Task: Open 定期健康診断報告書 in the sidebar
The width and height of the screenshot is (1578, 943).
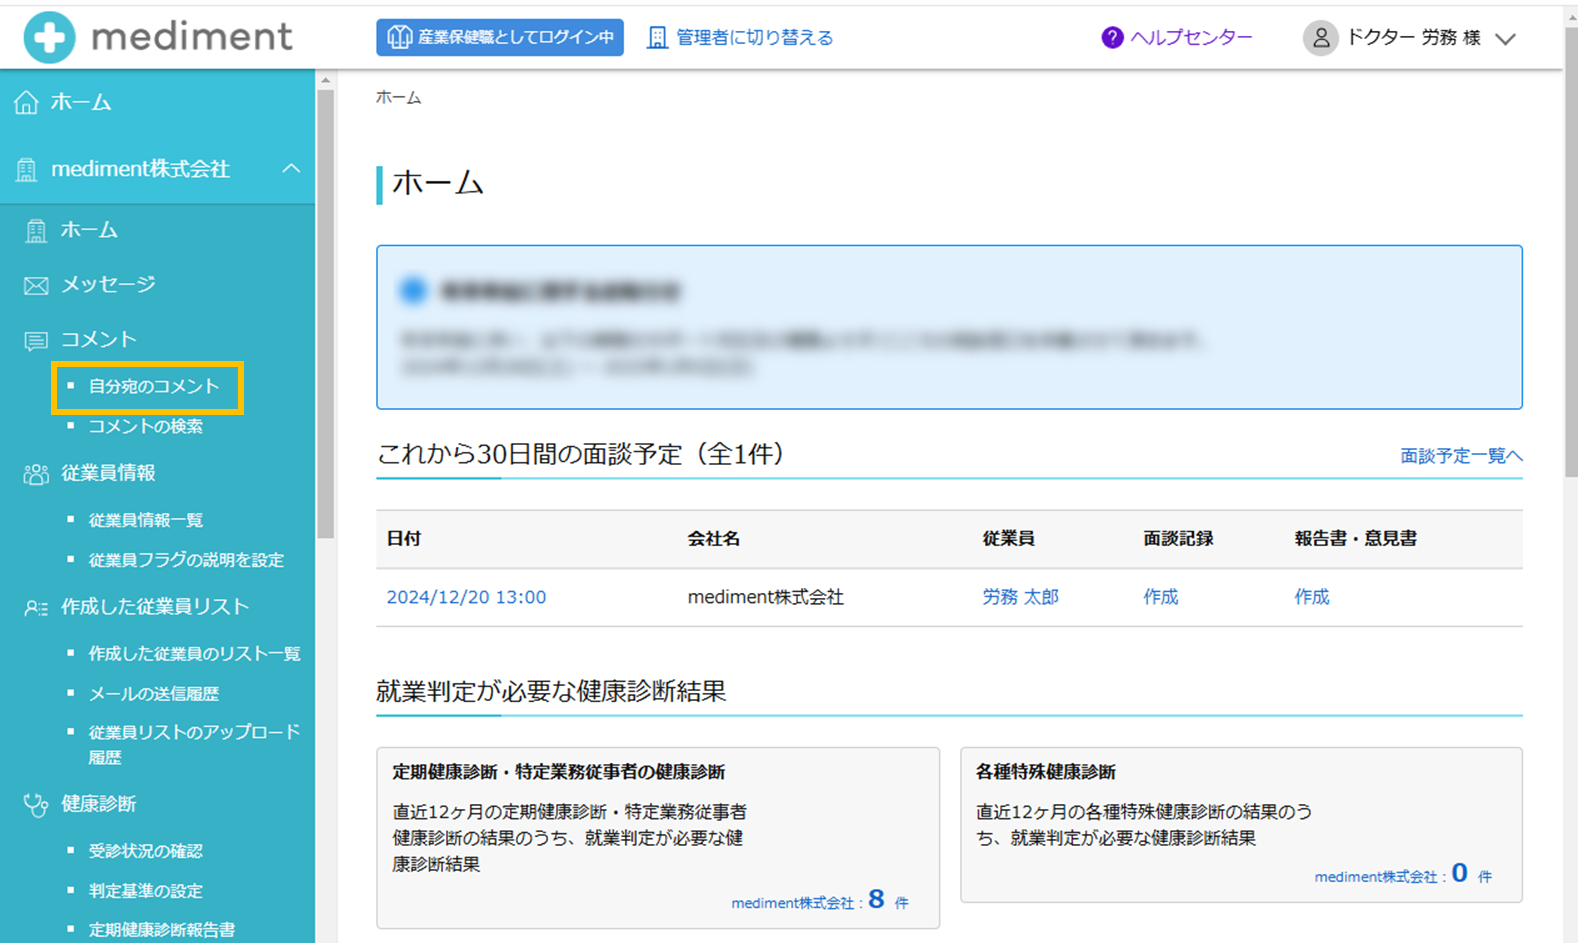Action: click(161, 930)
